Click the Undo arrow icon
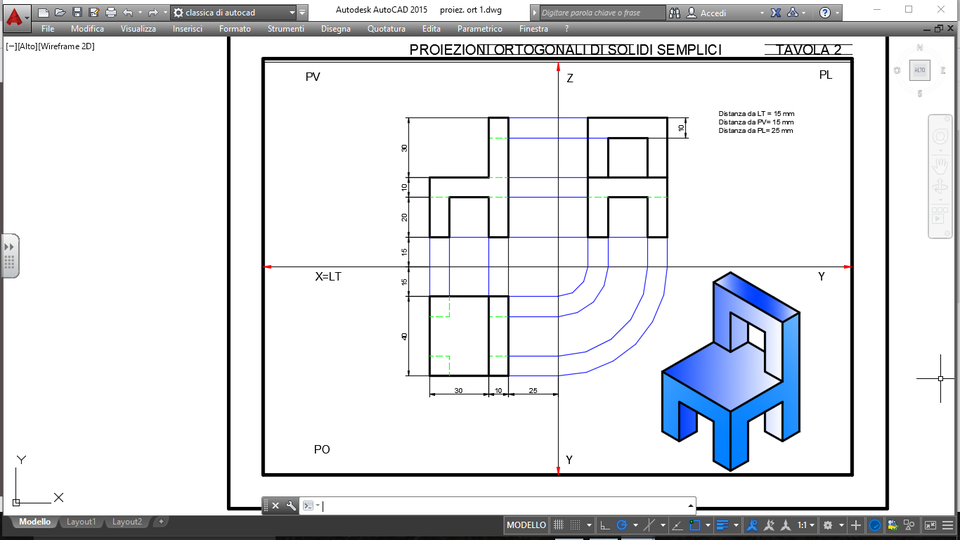The image size is (960, 540). (127, 12)
